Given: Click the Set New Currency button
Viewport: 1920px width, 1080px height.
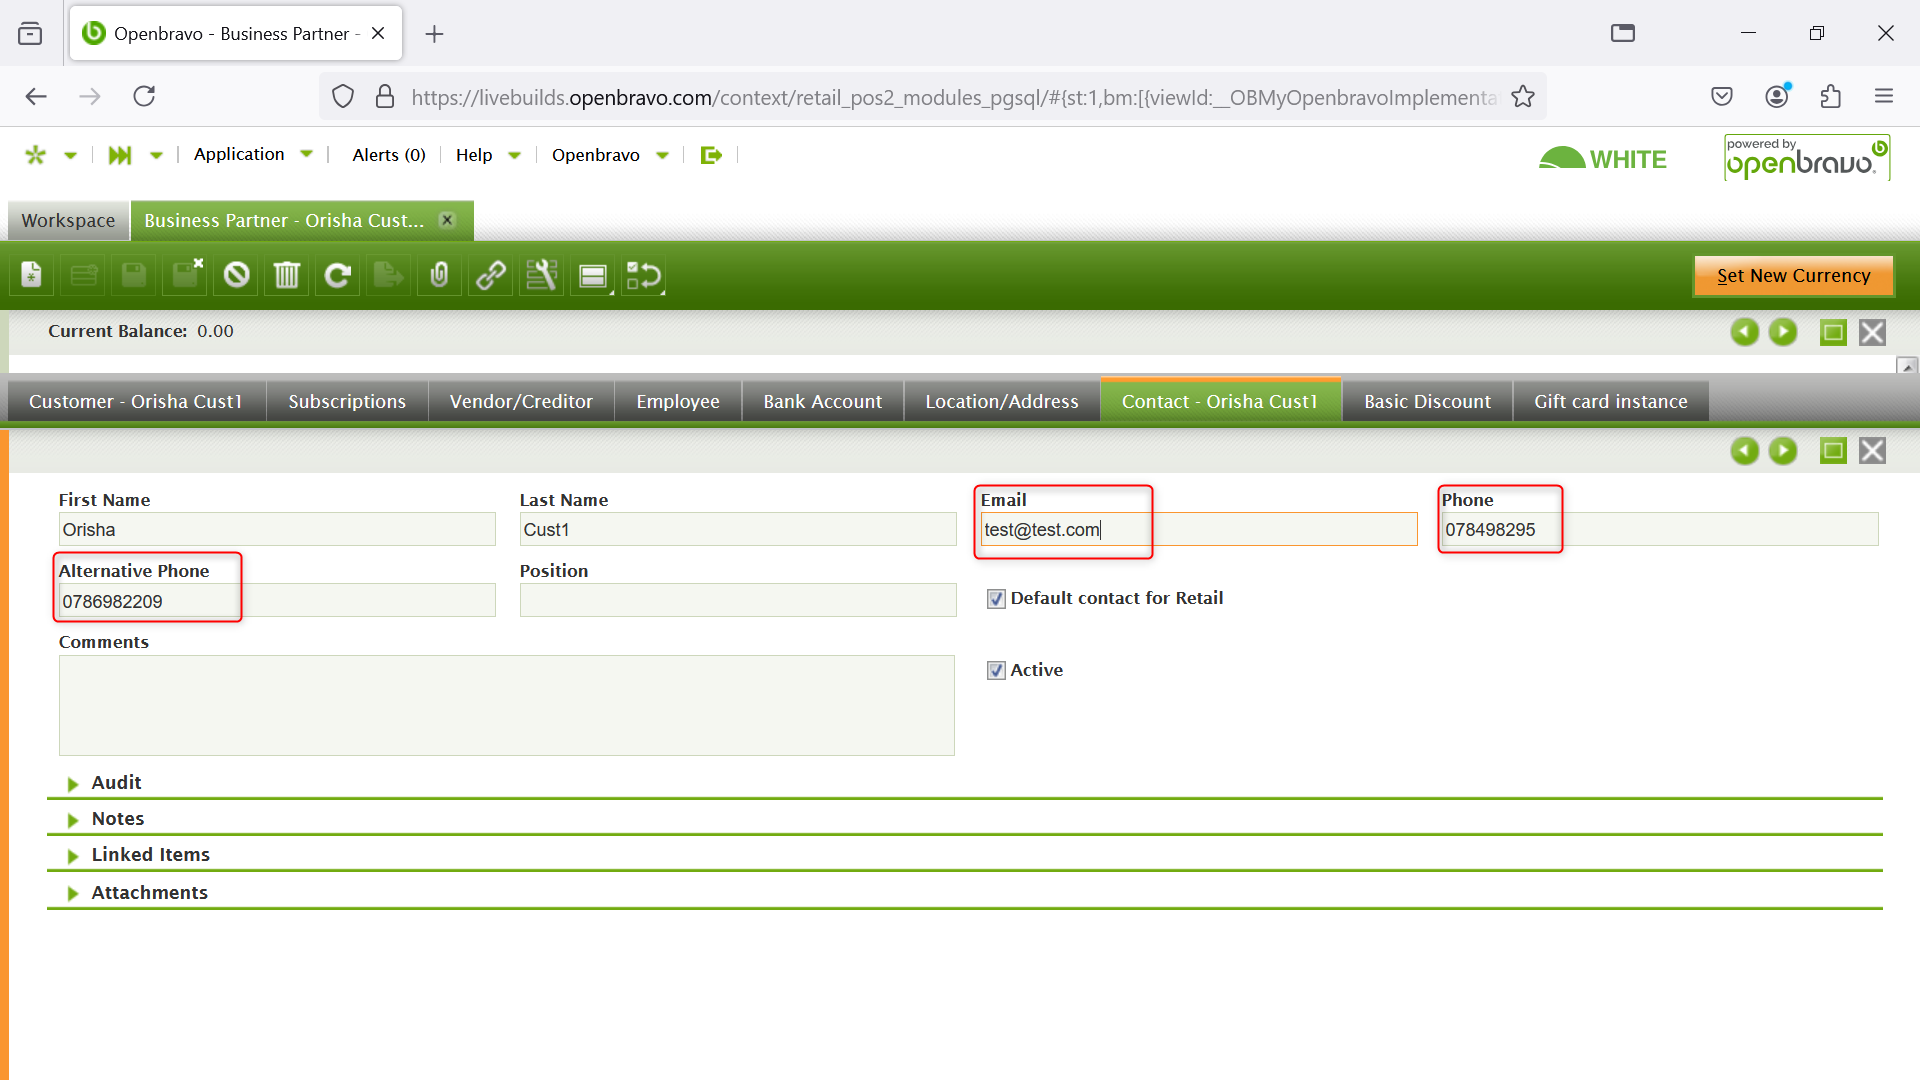Looking at the screenshot, I should (x=1792, y=276).
